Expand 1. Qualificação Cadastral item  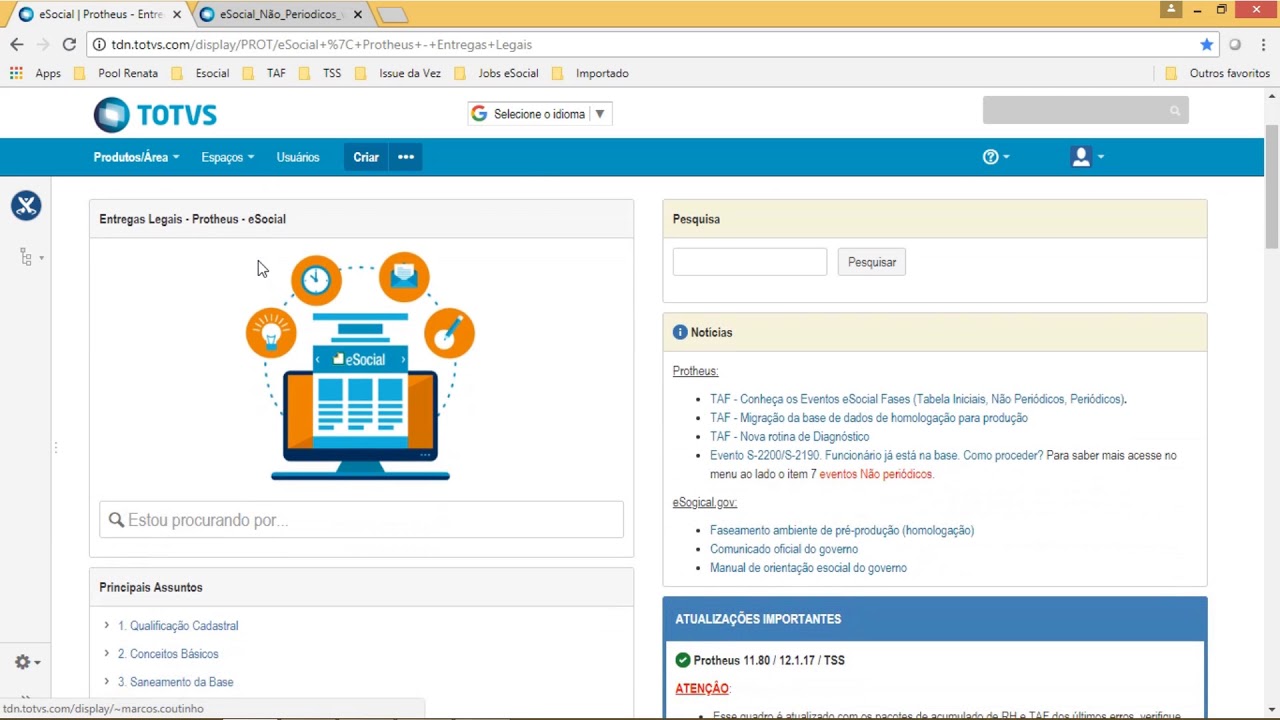107,626
